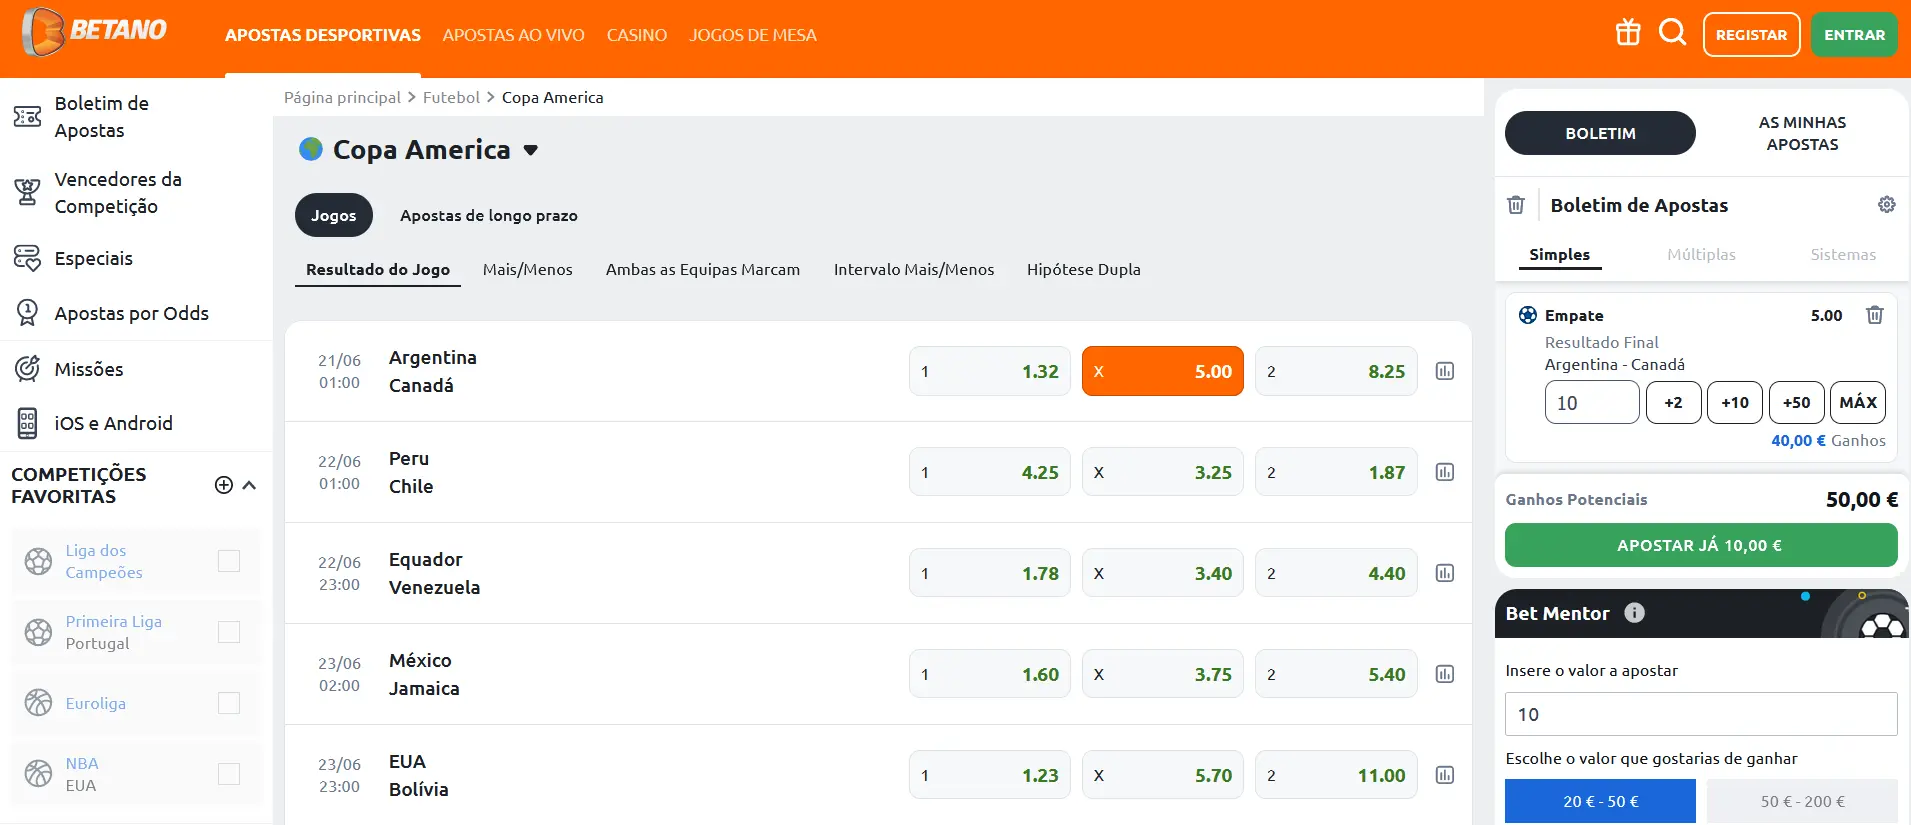The height and width of the screenshot is (825, 1911).
Task: Click the Copa America globe icon
Action: pyautogui.click(x=311, y=149)
